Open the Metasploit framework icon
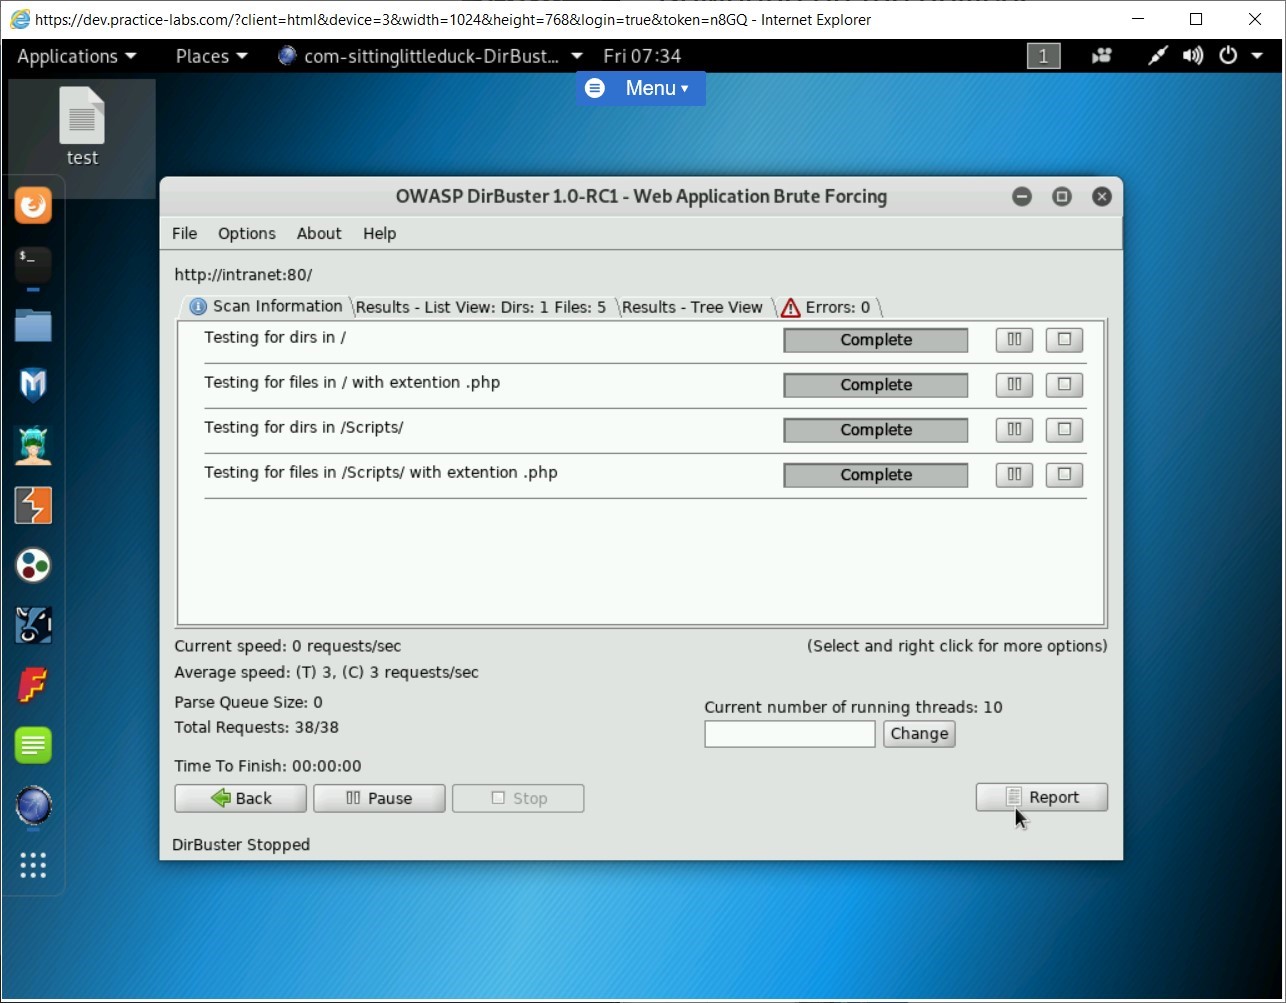This screenshot has width=1286, height=1003. coord(33,385)
